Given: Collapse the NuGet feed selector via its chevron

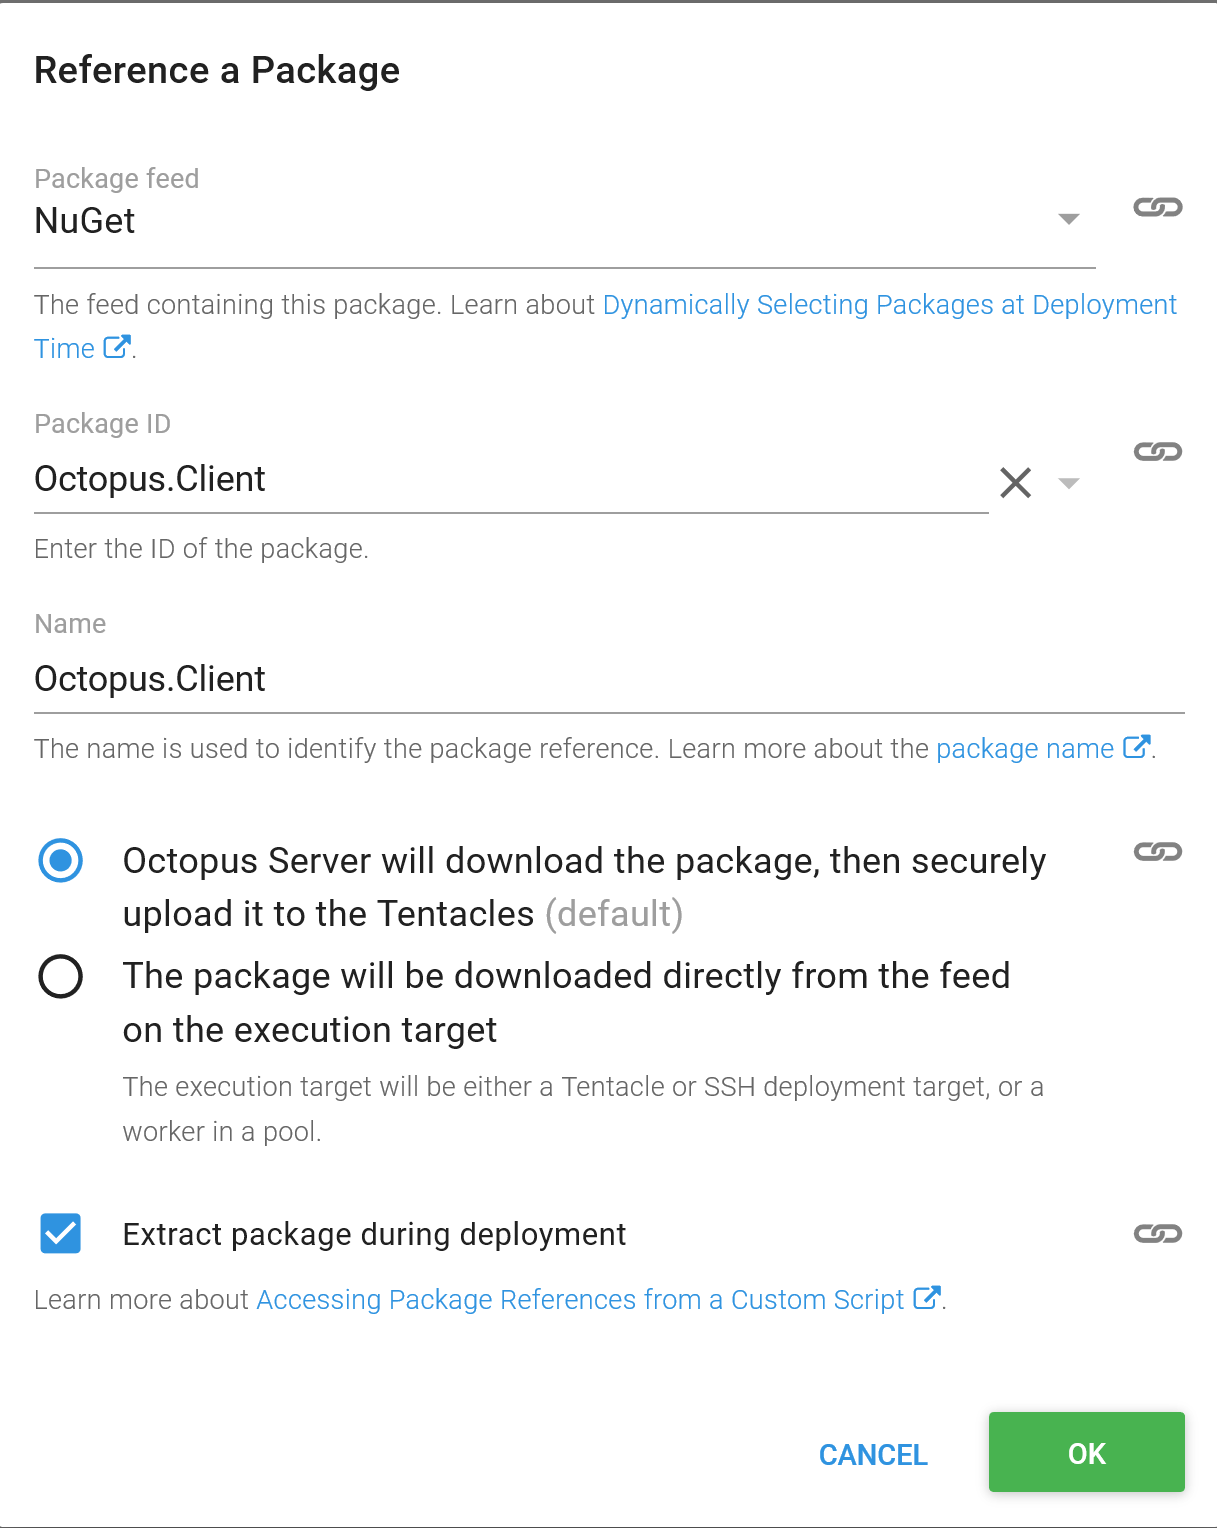Looking at the screenshot, I should [1067, 219].
